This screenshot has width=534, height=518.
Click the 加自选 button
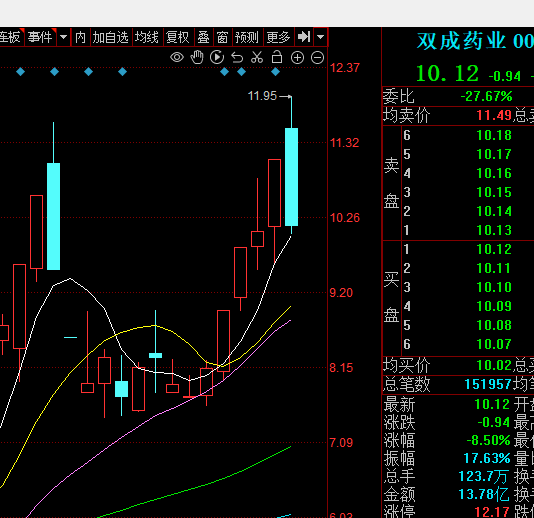point(110,37)
